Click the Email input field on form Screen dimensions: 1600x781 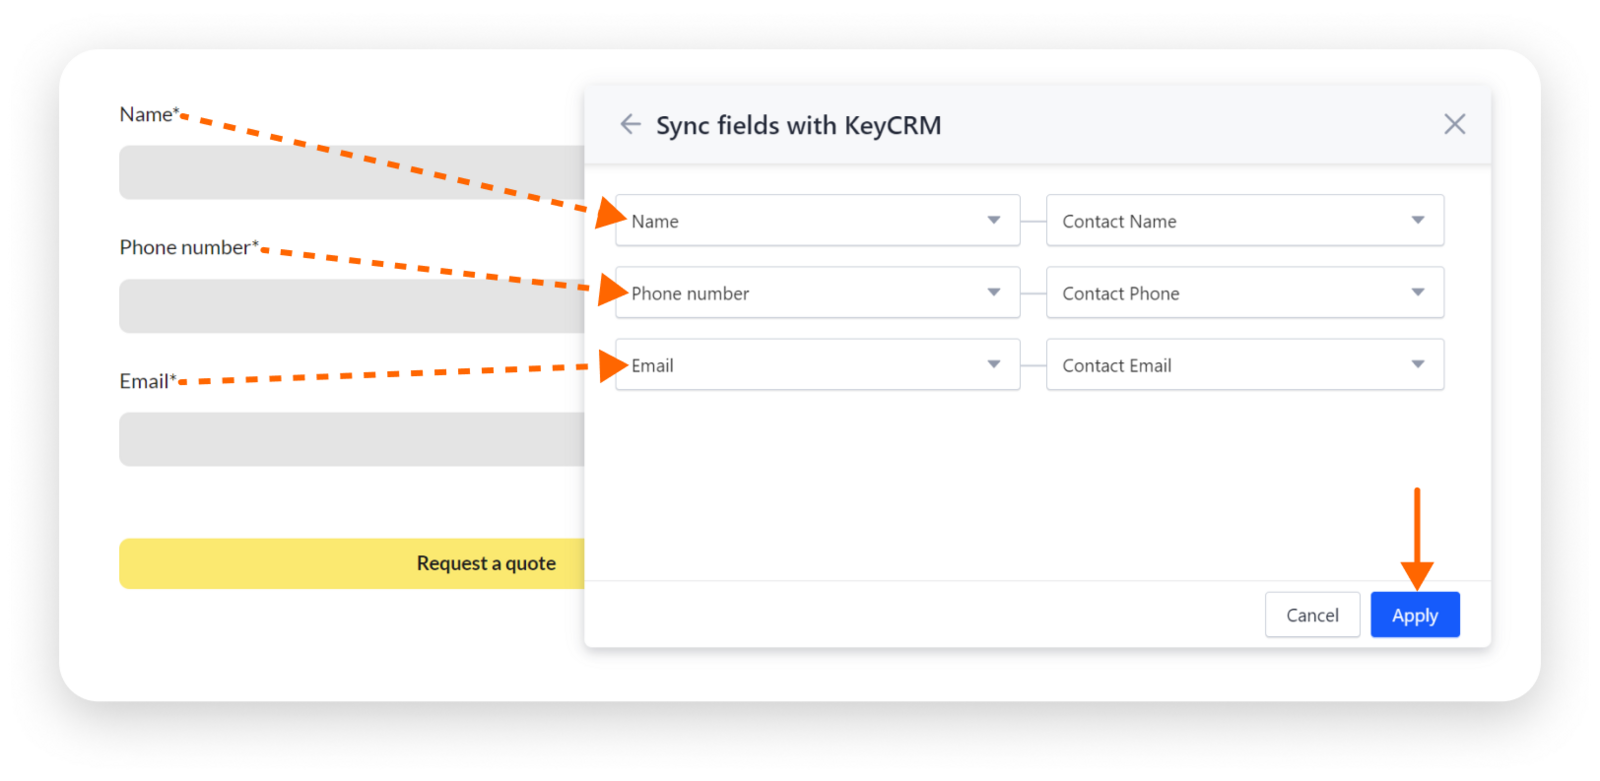point(352,439)
